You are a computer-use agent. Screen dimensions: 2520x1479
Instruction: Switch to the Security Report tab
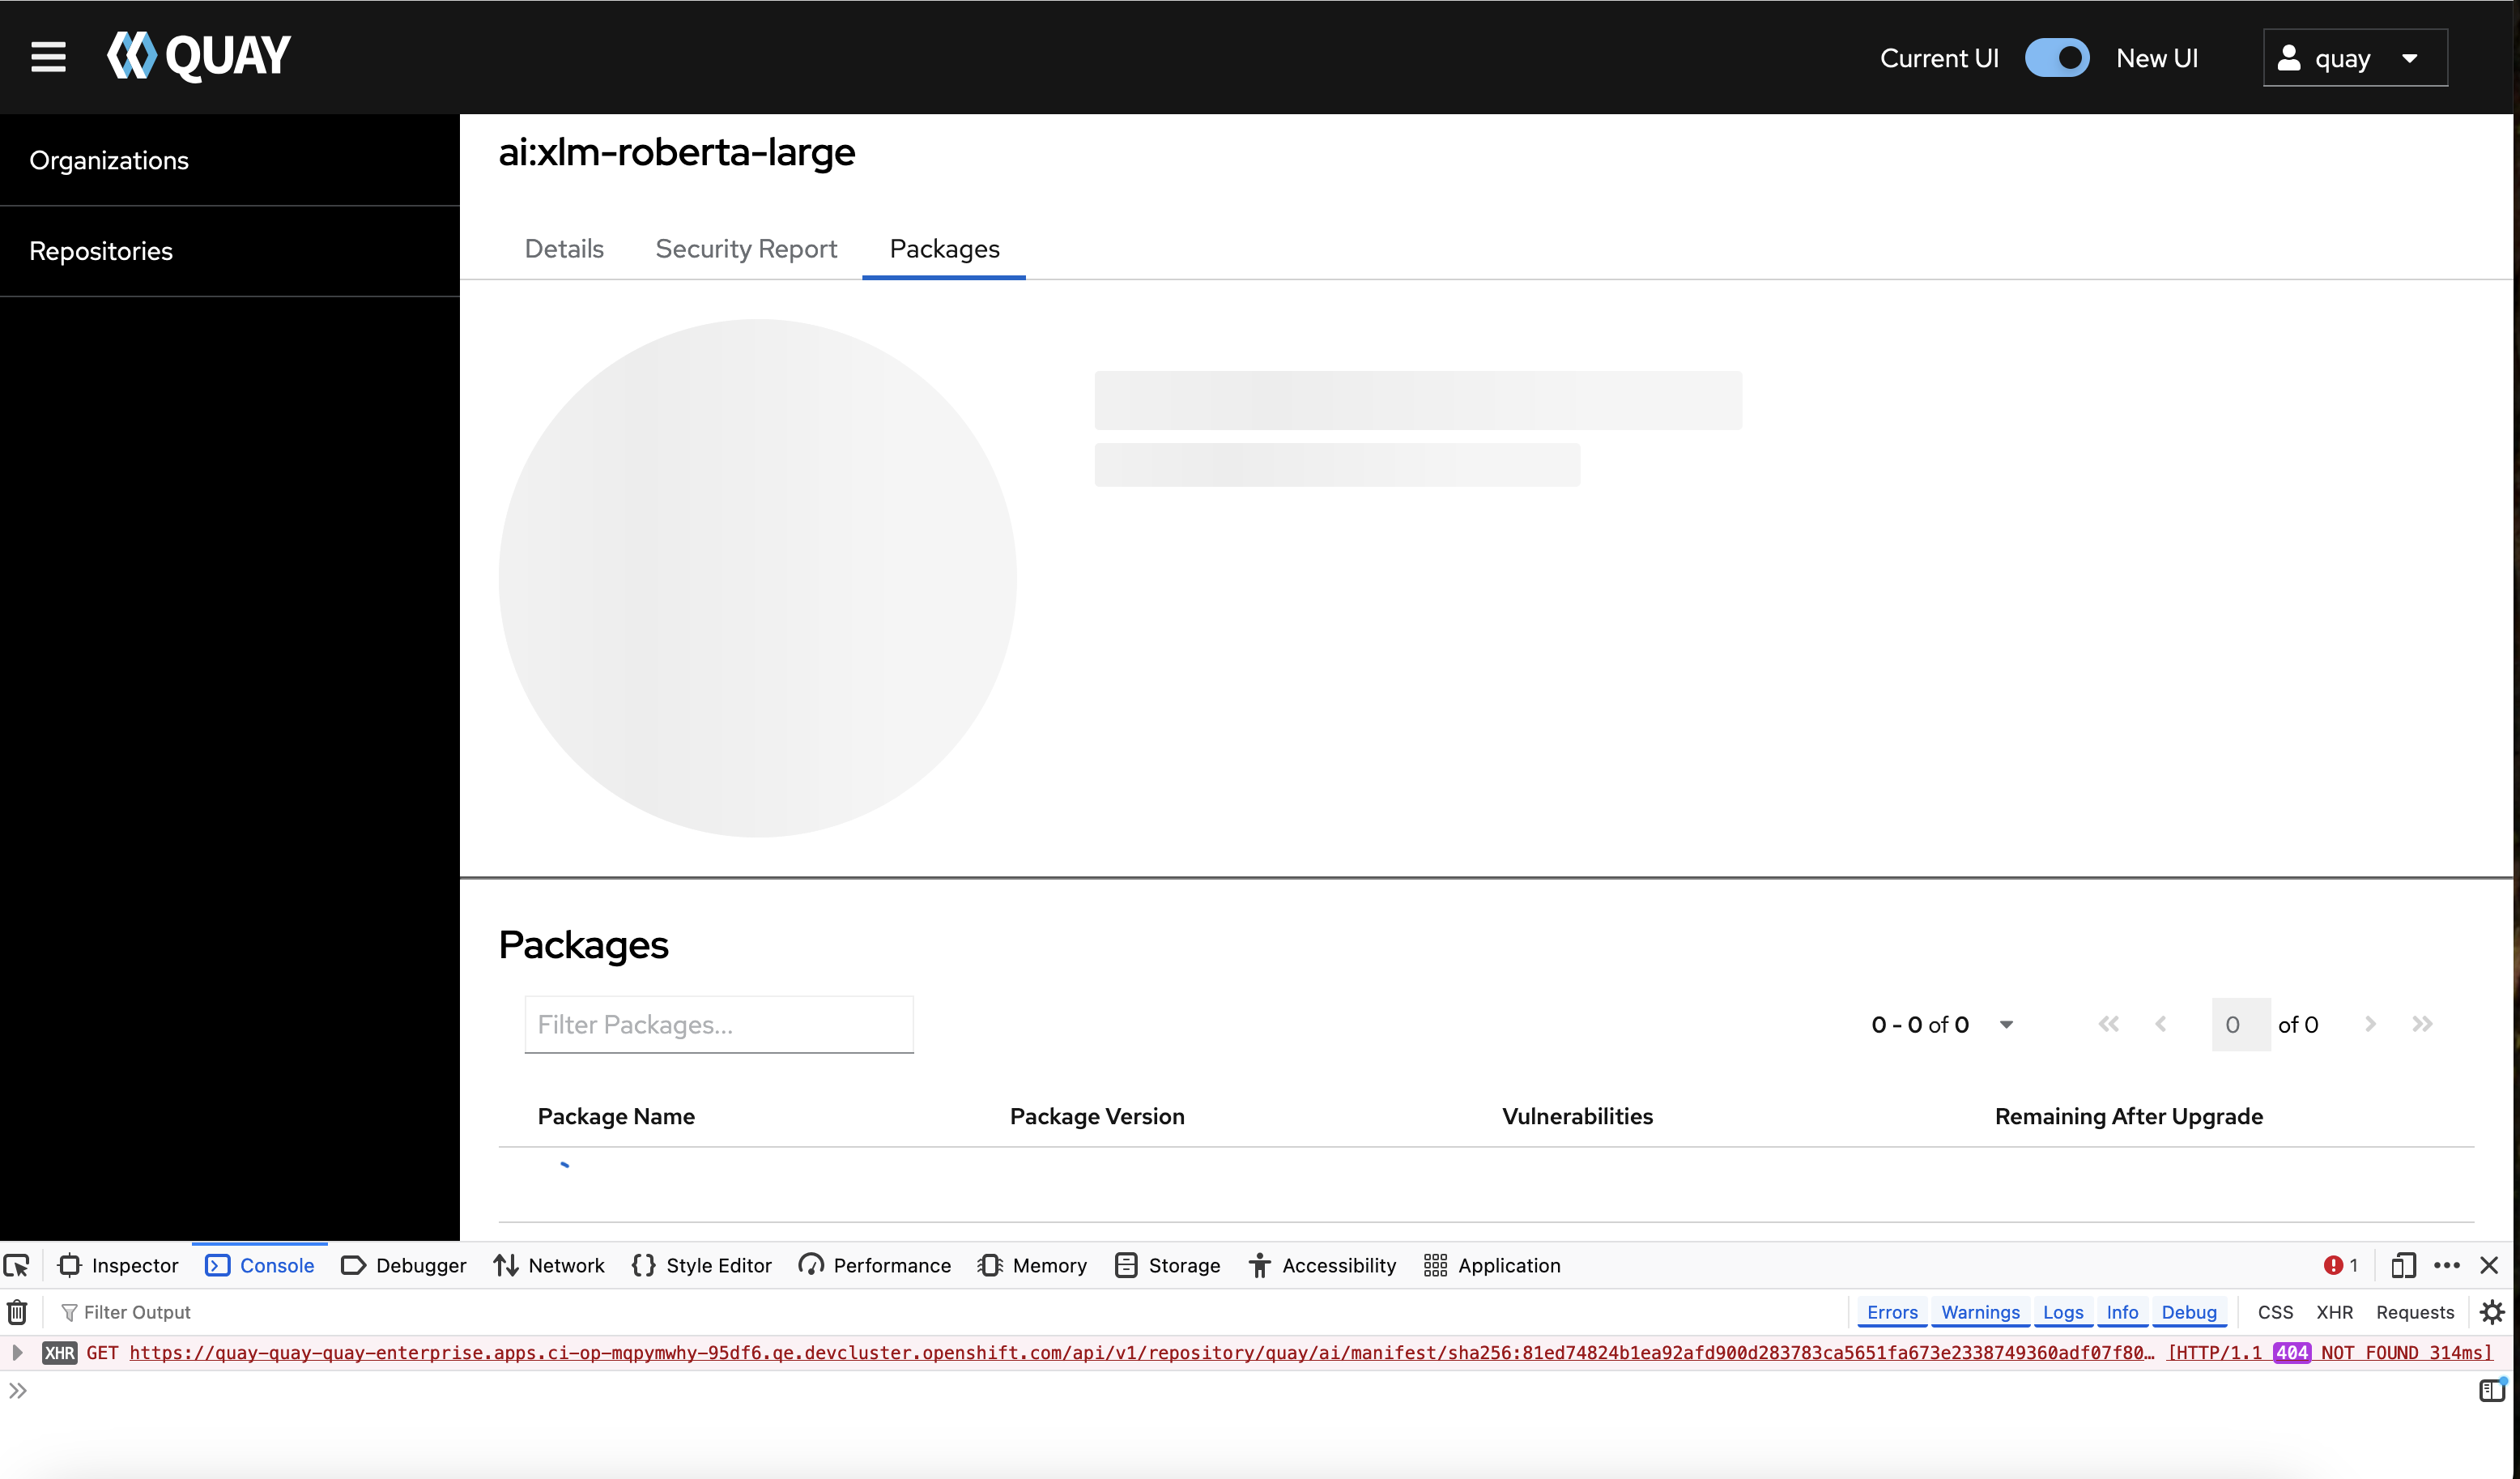[x=746, y=249]
